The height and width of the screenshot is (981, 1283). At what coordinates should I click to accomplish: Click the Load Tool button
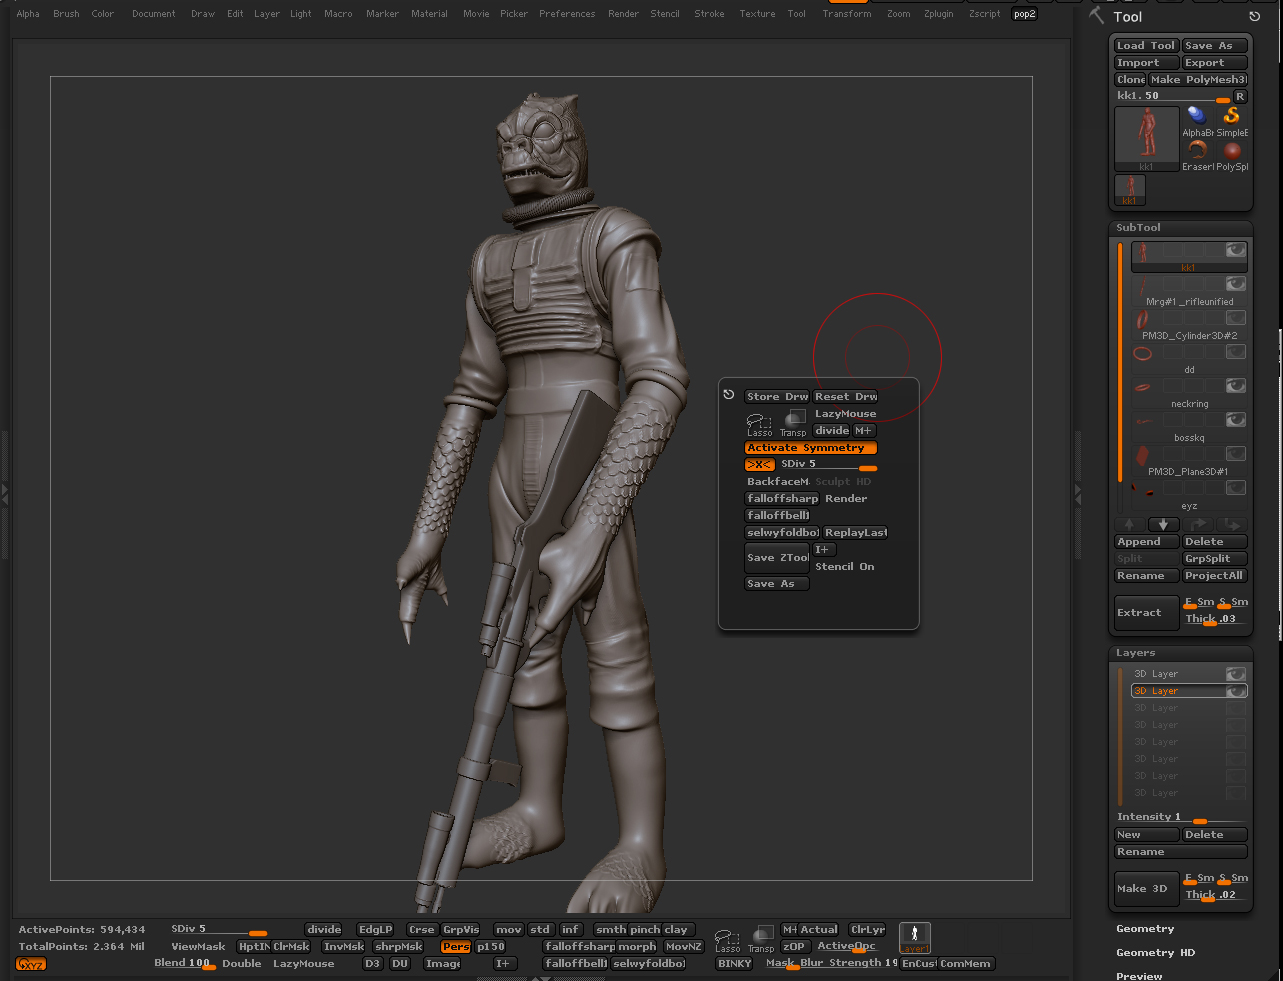1146,46
